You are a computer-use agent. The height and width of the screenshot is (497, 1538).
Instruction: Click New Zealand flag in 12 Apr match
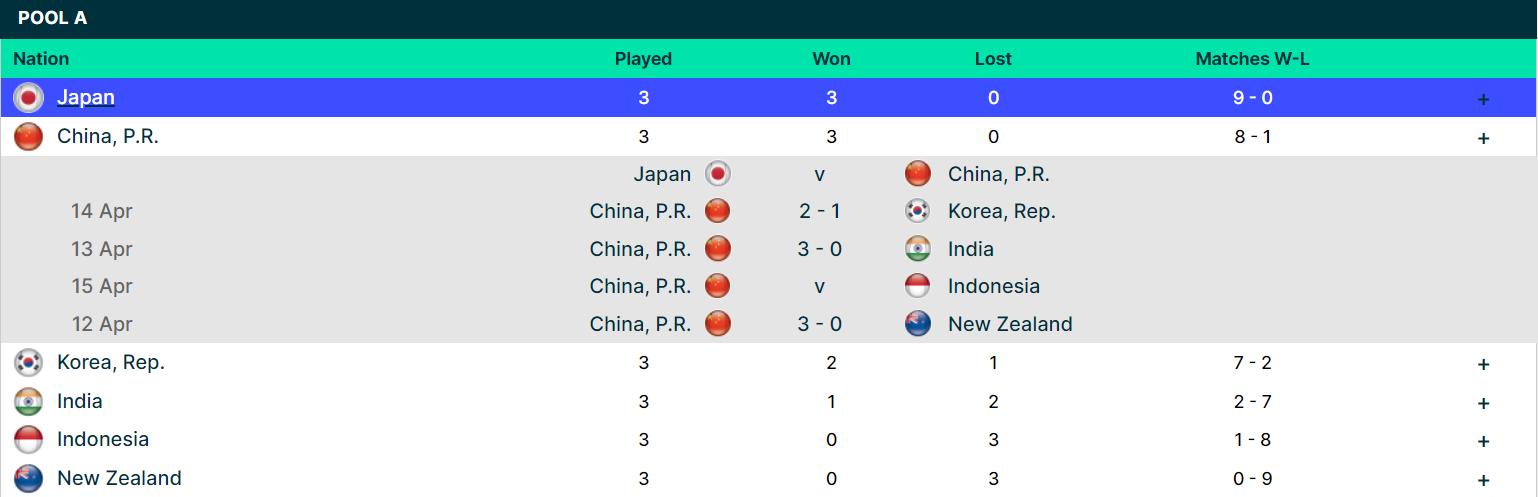click(x=918, y=324)
